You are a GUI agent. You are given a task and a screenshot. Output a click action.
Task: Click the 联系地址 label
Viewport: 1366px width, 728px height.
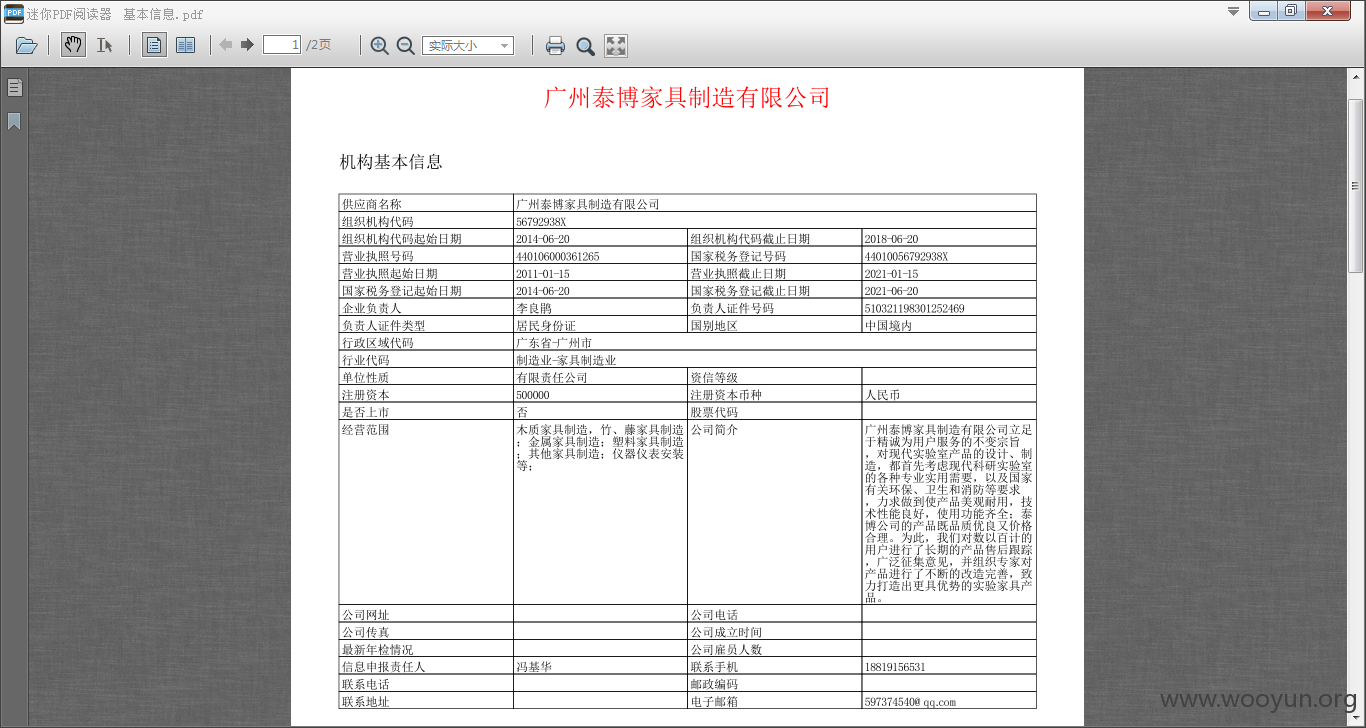coord(366,702)
